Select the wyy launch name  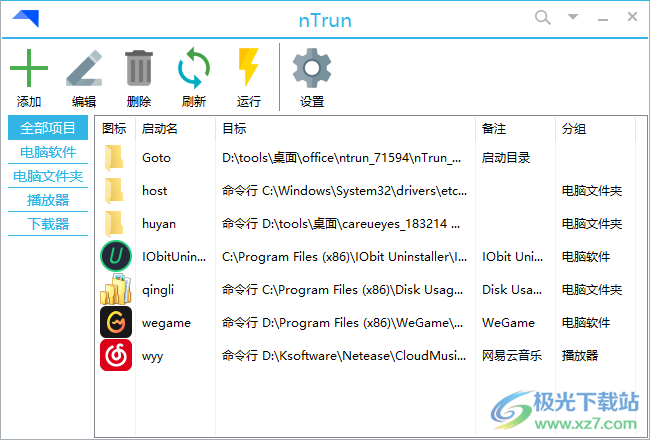coord(153,356)
